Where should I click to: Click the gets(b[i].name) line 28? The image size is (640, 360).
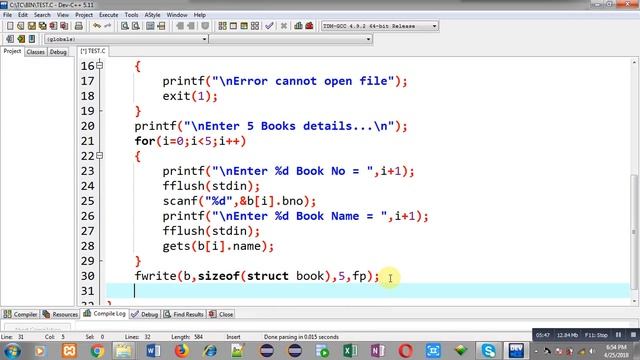click(x=218, y=246)
